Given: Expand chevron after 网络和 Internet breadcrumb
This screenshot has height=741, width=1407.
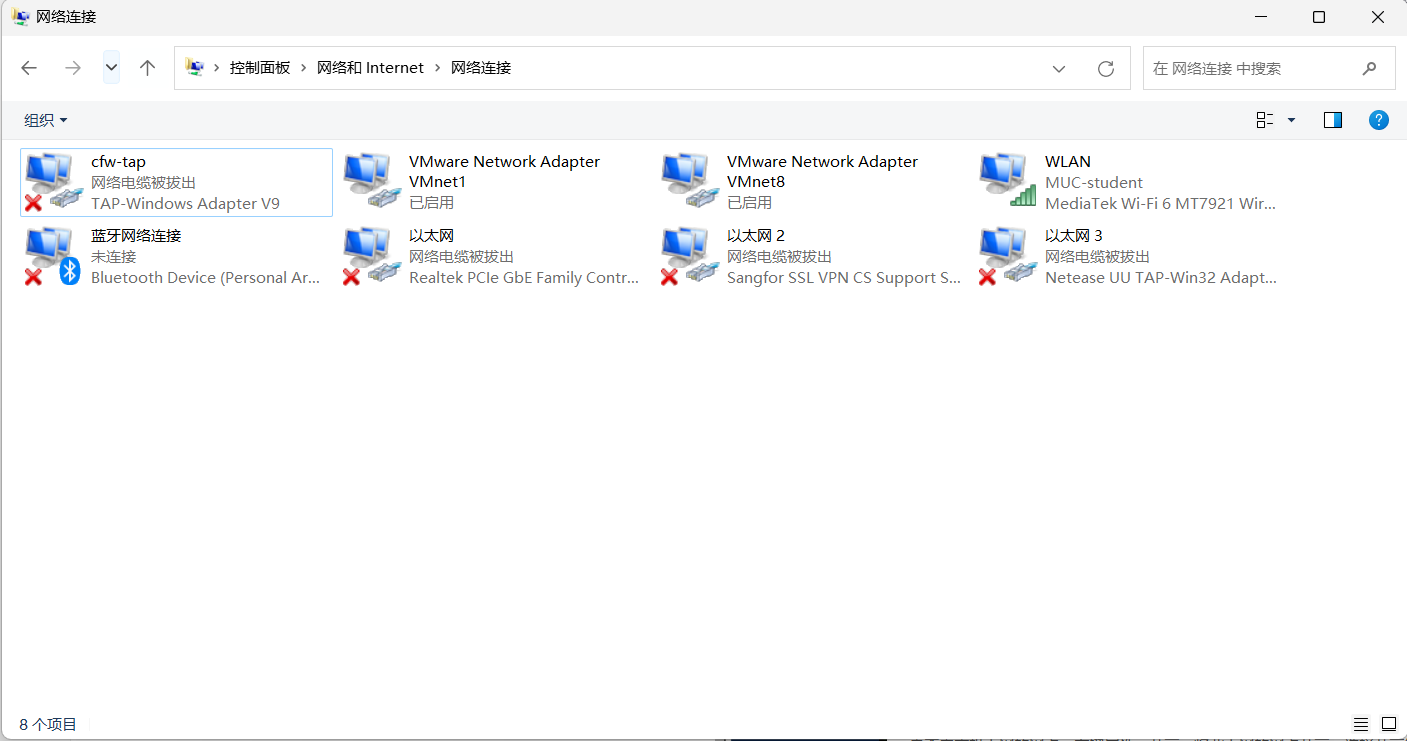Looking at the screenshot, I should pyautogui.click(x=438, y=68).
